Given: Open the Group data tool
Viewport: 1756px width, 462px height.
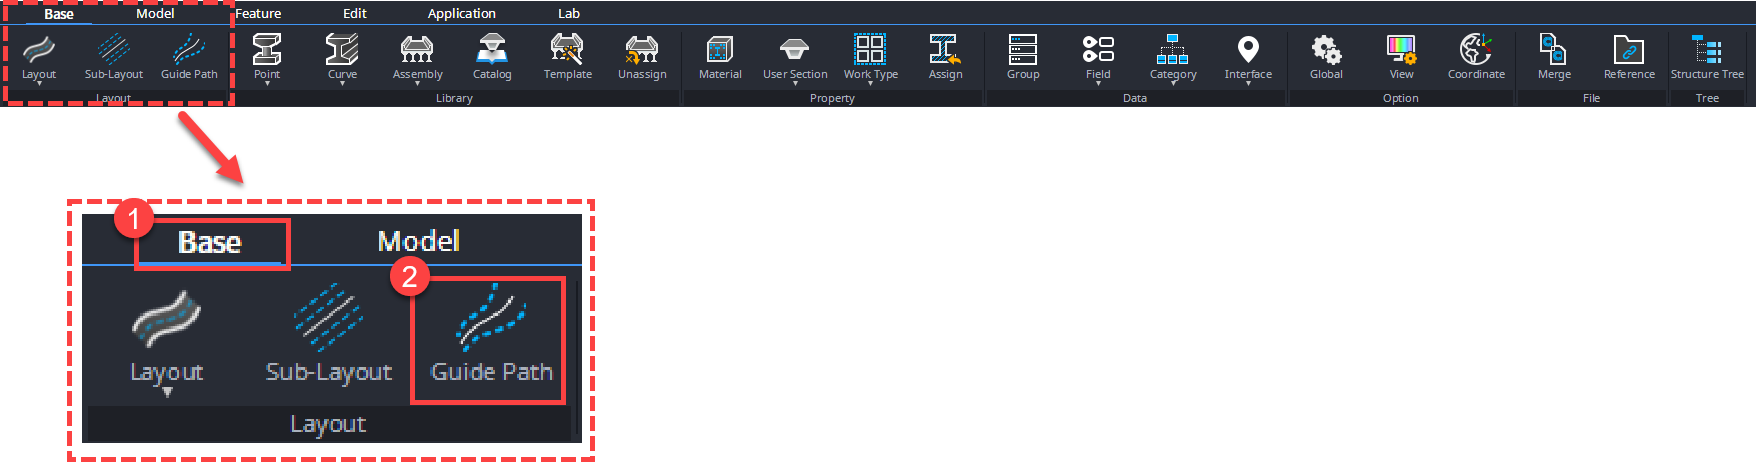Looking at the screenshot, I should coord(1023,56).
